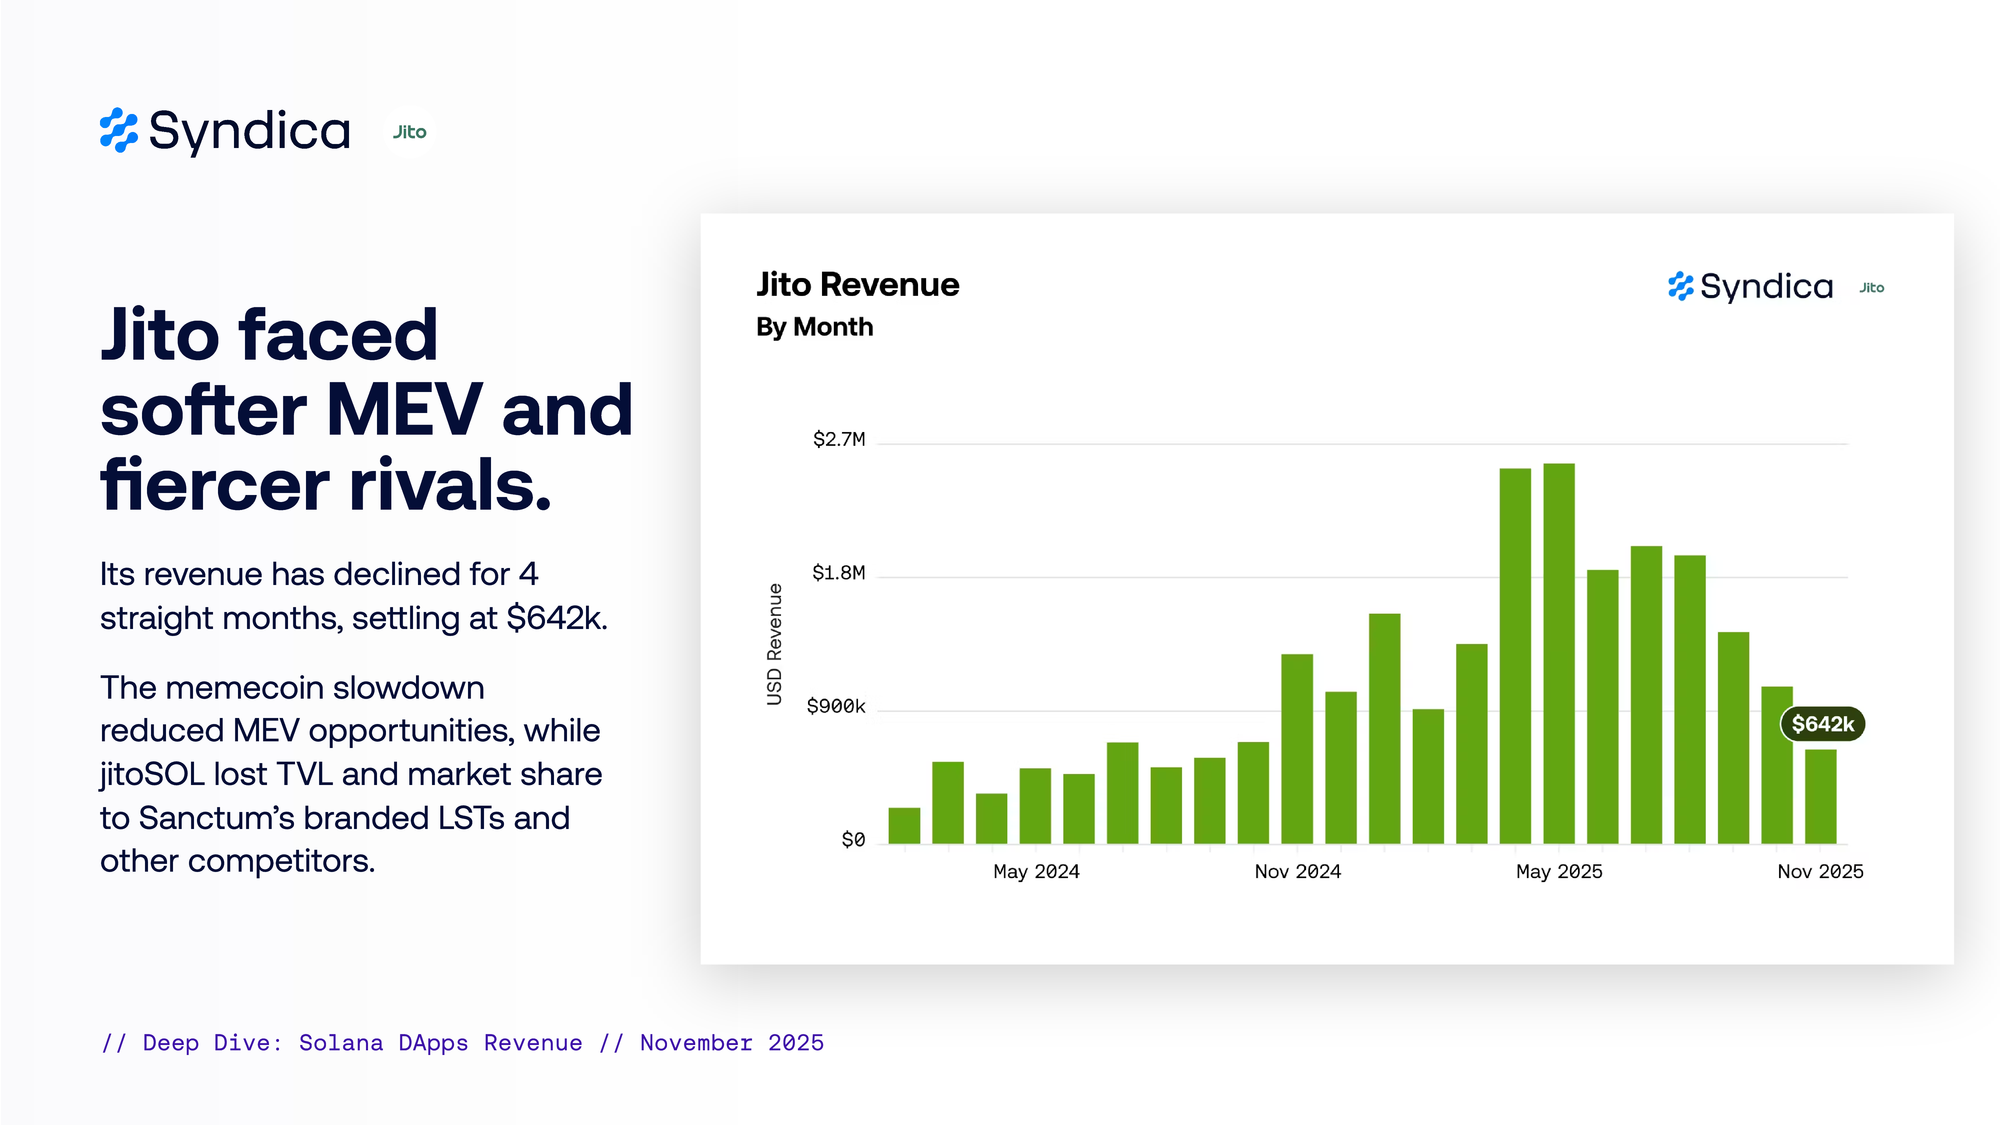
Task: Click the $642k value label bubble
Action: 1822,724
